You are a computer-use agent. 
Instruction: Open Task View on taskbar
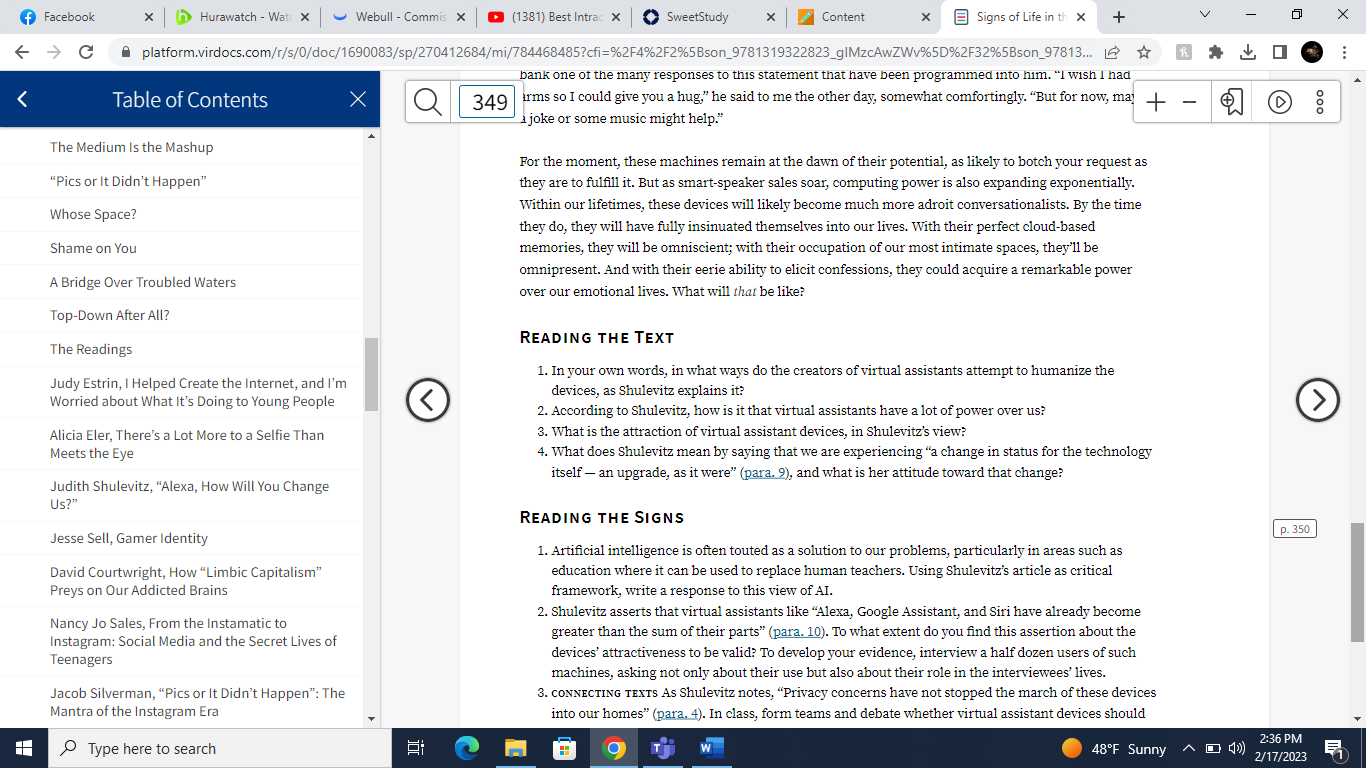click(417, 748)
